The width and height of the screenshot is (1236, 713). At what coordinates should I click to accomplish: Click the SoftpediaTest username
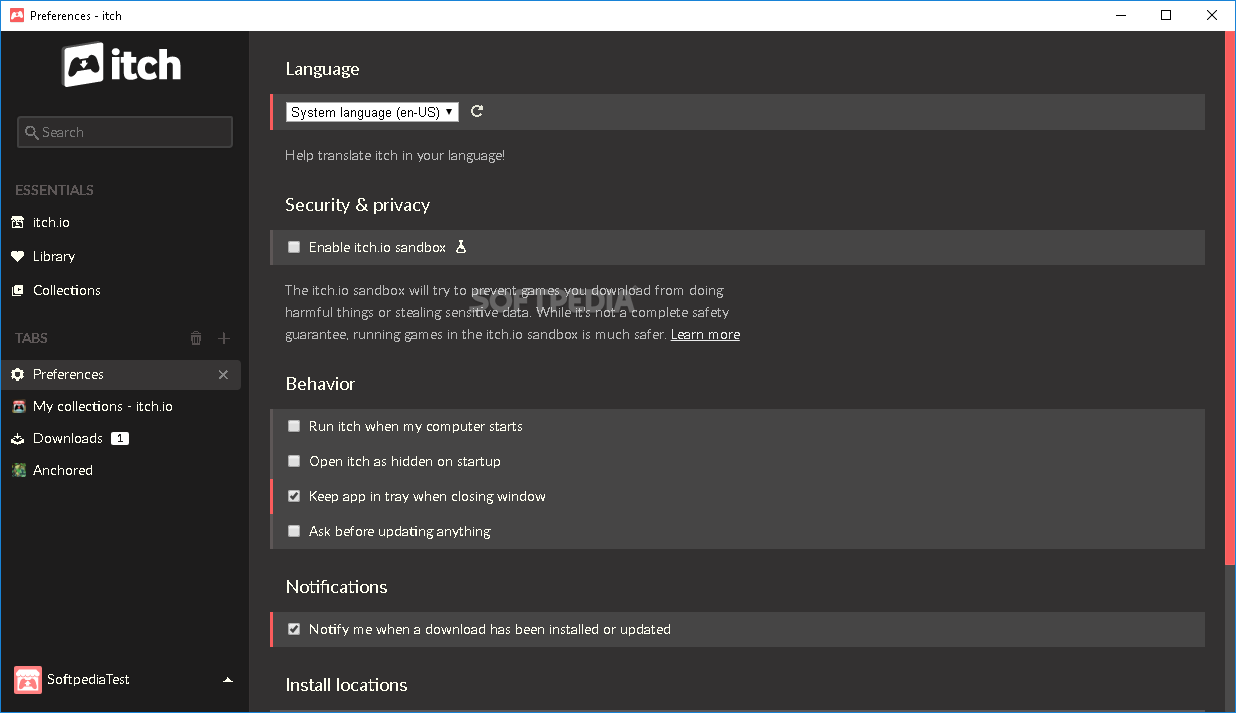[89, 680]
